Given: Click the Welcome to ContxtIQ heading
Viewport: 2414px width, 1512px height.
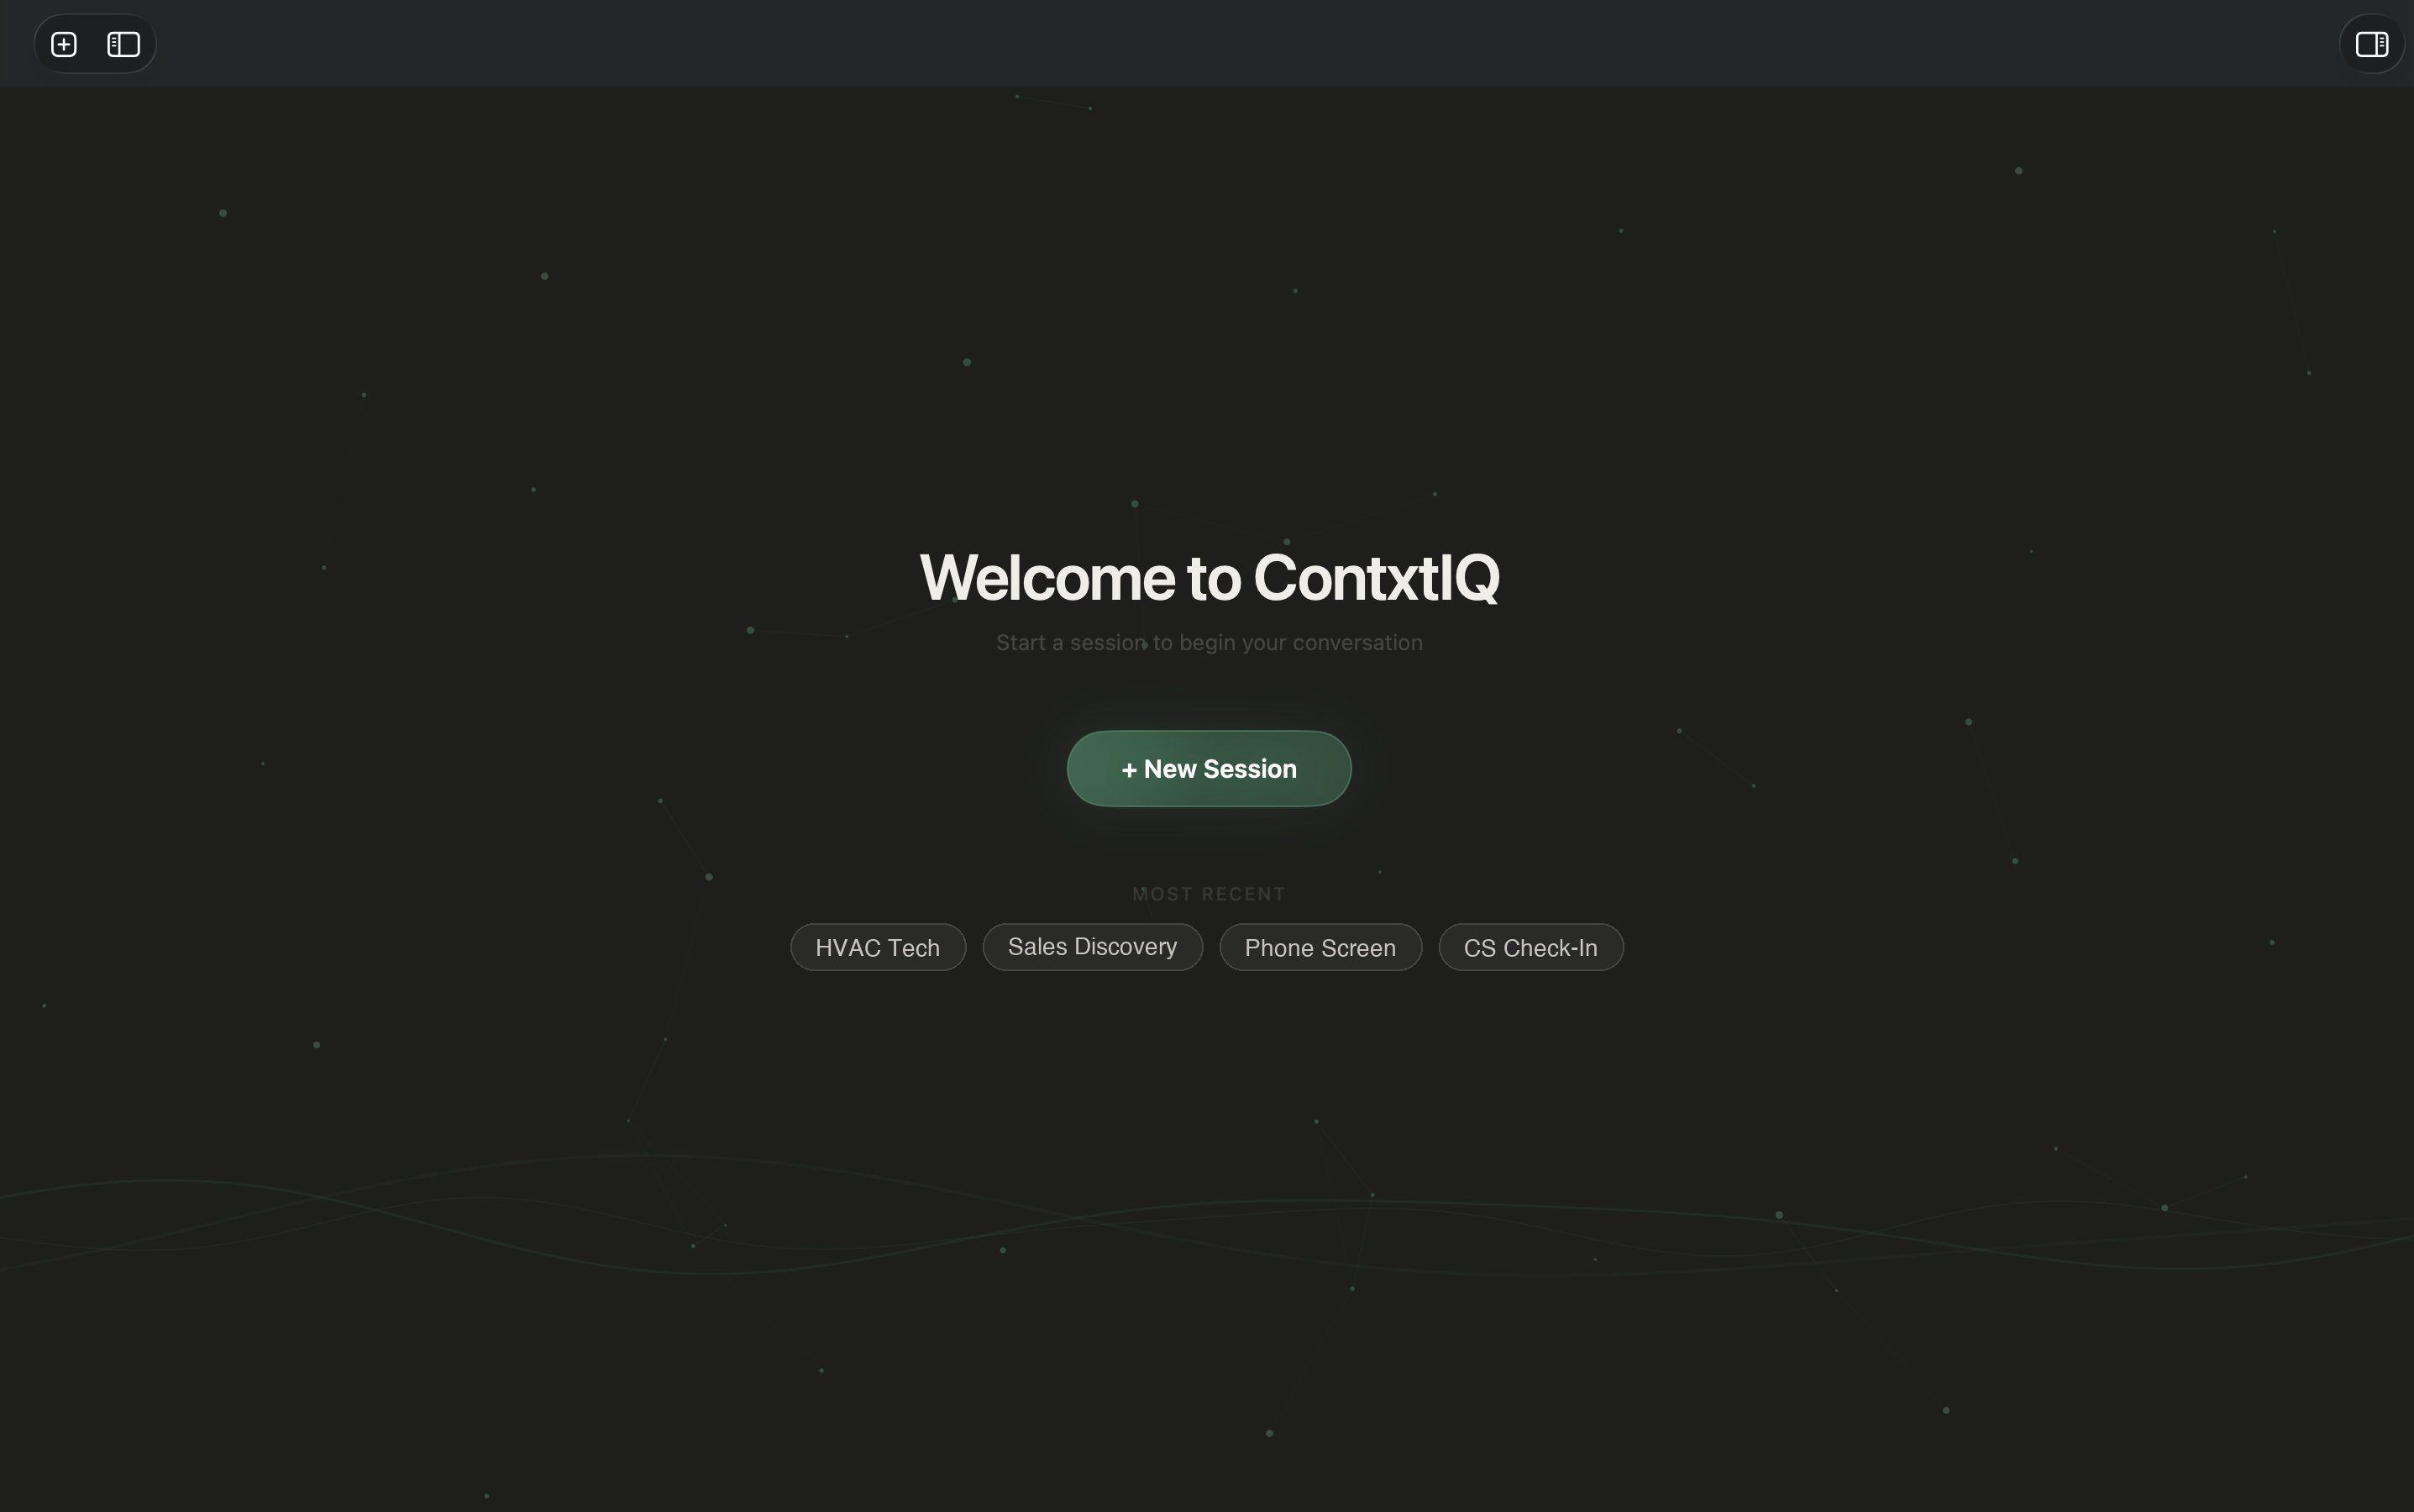Looking at the screenshot, I should [1209, 577].
